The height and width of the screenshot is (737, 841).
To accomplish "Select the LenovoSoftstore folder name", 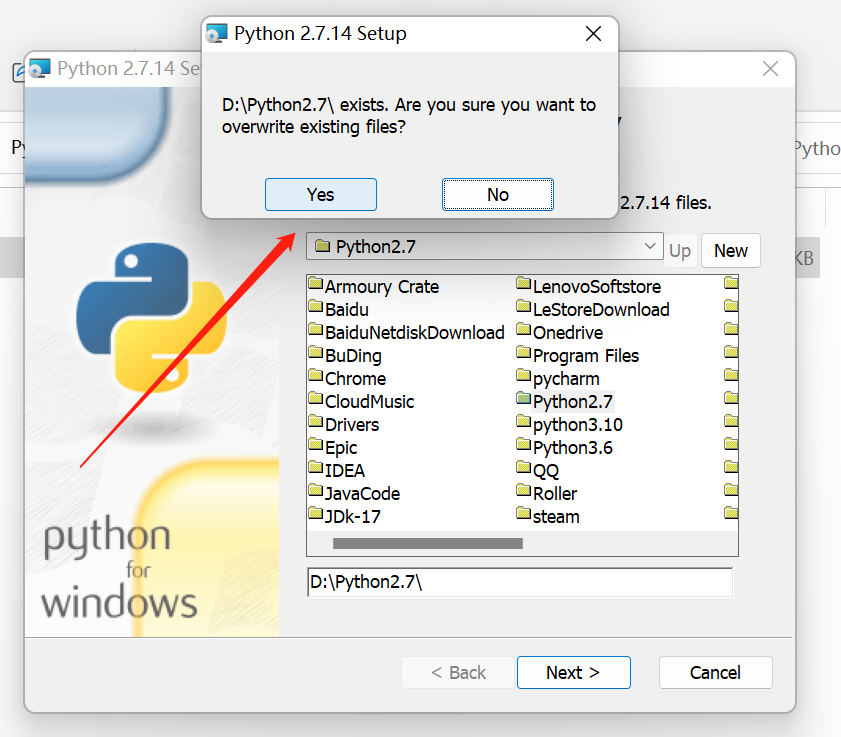I will click(597, 287).
